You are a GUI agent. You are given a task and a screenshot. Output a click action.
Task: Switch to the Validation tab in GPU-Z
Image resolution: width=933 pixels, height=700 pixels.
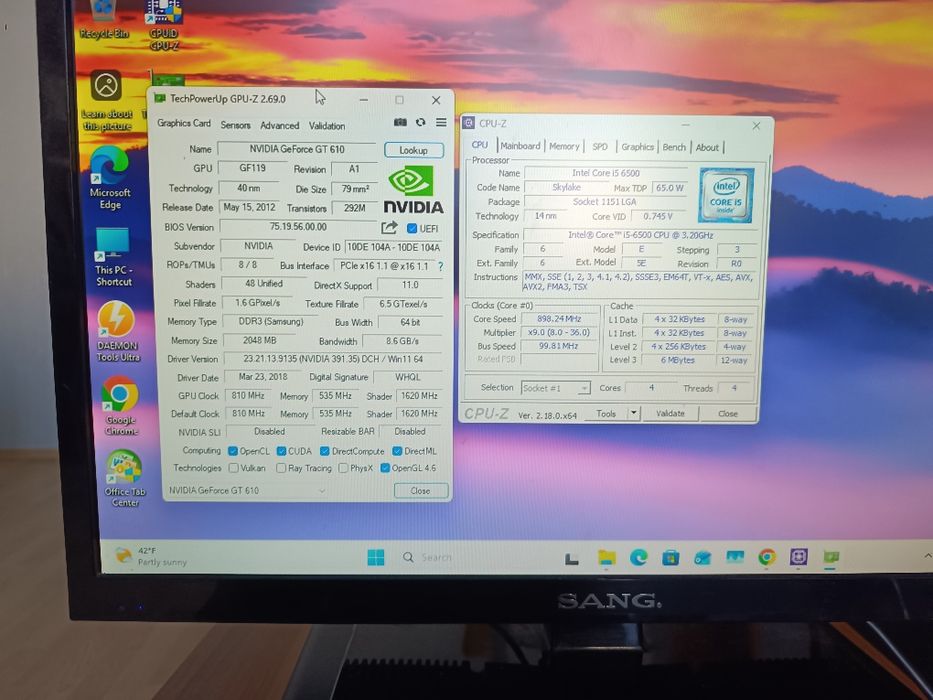click(327, 126)
